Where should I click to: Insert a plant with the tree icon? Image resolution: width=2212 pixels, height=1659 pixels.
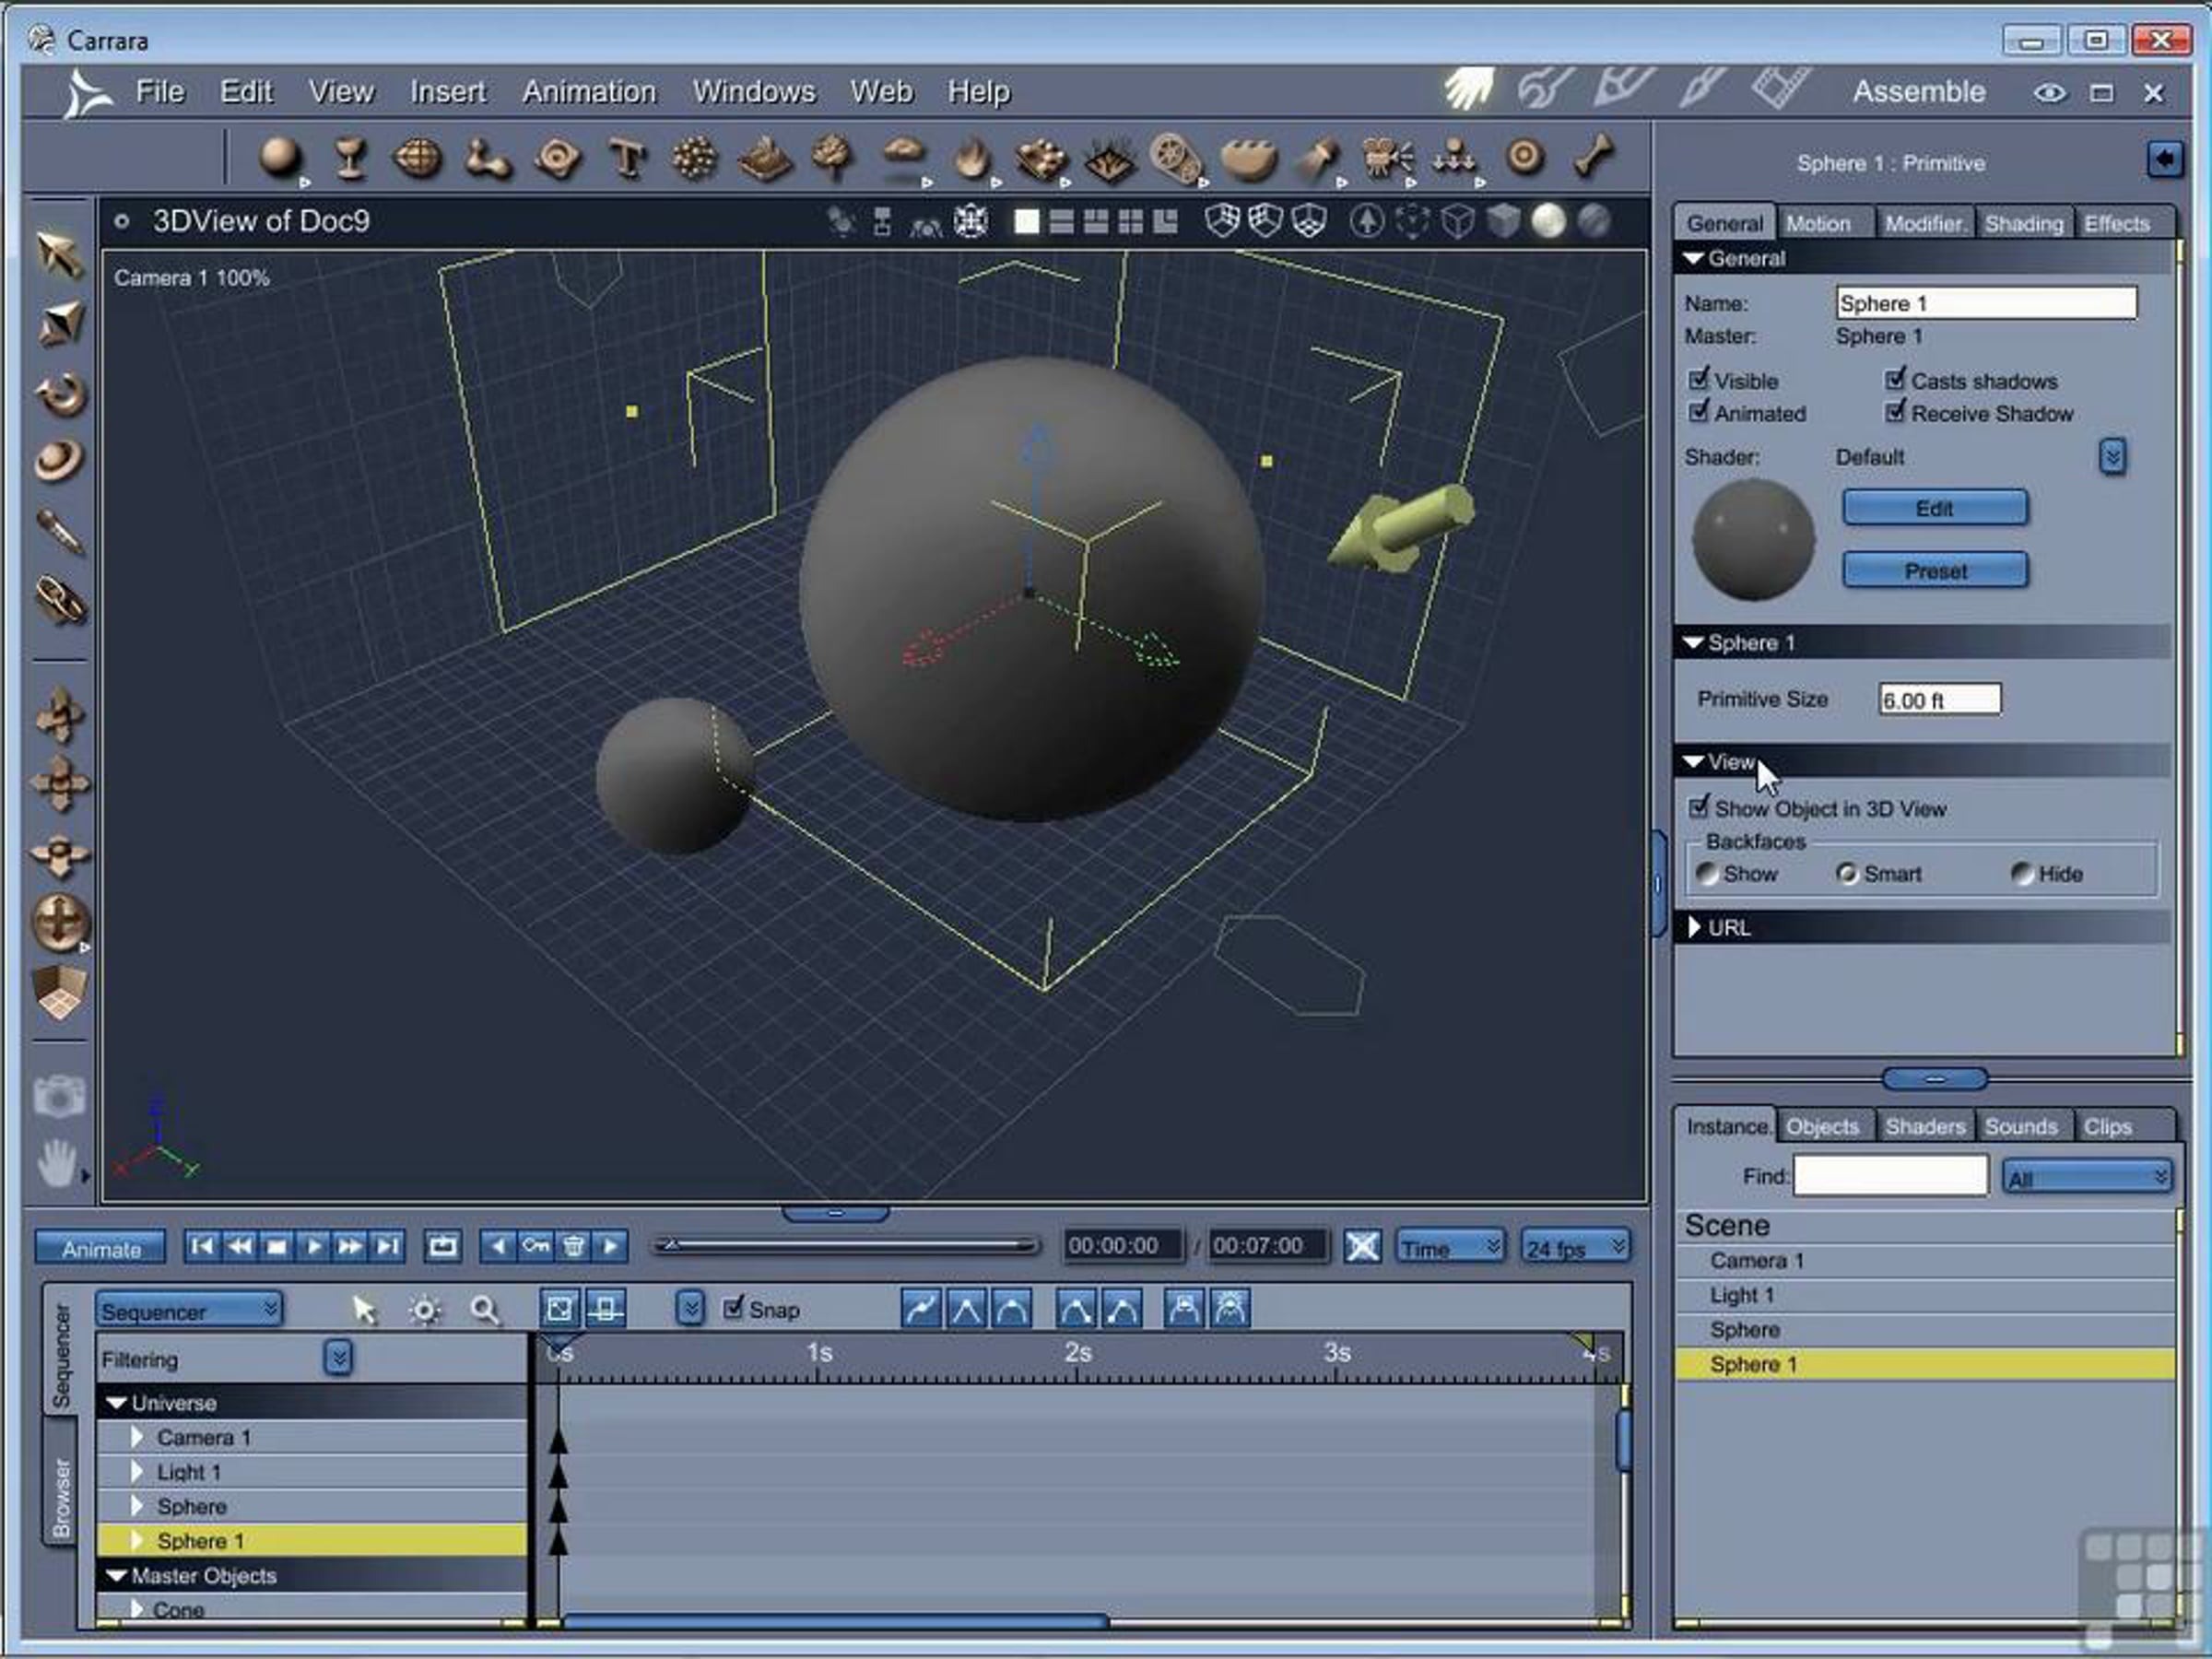tap(833, 158)
